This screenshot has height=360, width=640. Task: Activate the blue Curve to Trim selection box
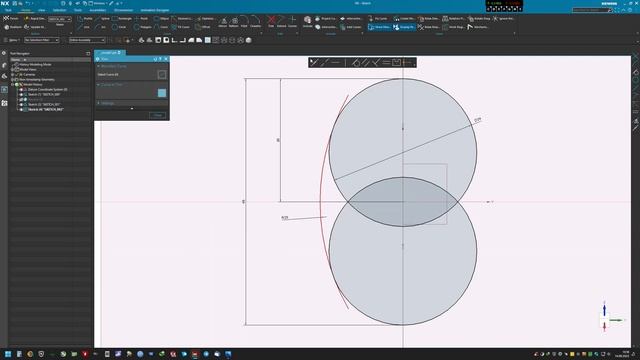pyautogui.click(x=162, y=93)
